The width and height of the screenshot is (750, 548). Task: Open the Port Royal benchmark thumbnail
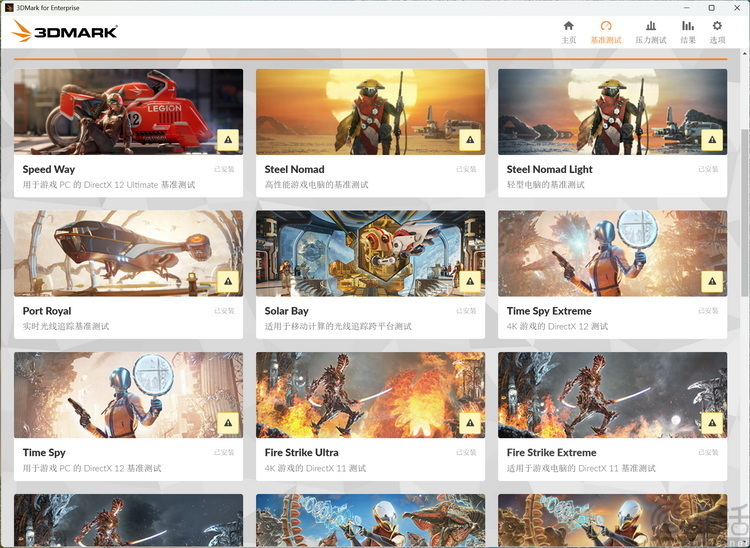click(128, 253)
